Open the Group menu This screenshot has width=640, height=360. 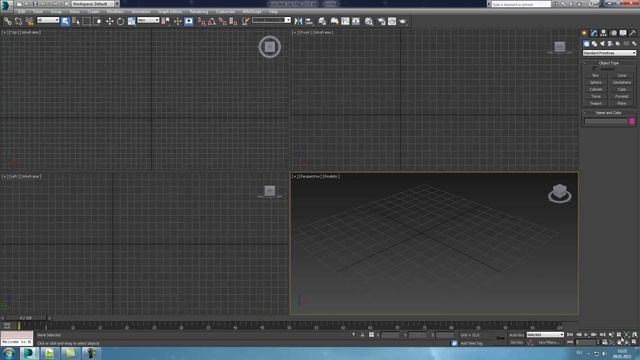(x=56, y=12)
